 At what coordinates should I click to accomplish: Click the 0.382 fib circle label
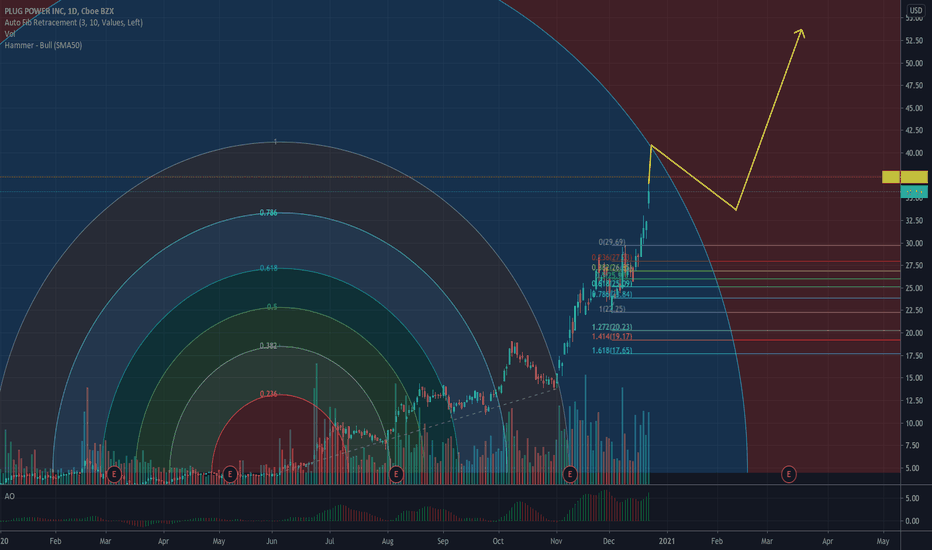pos(268,345)
